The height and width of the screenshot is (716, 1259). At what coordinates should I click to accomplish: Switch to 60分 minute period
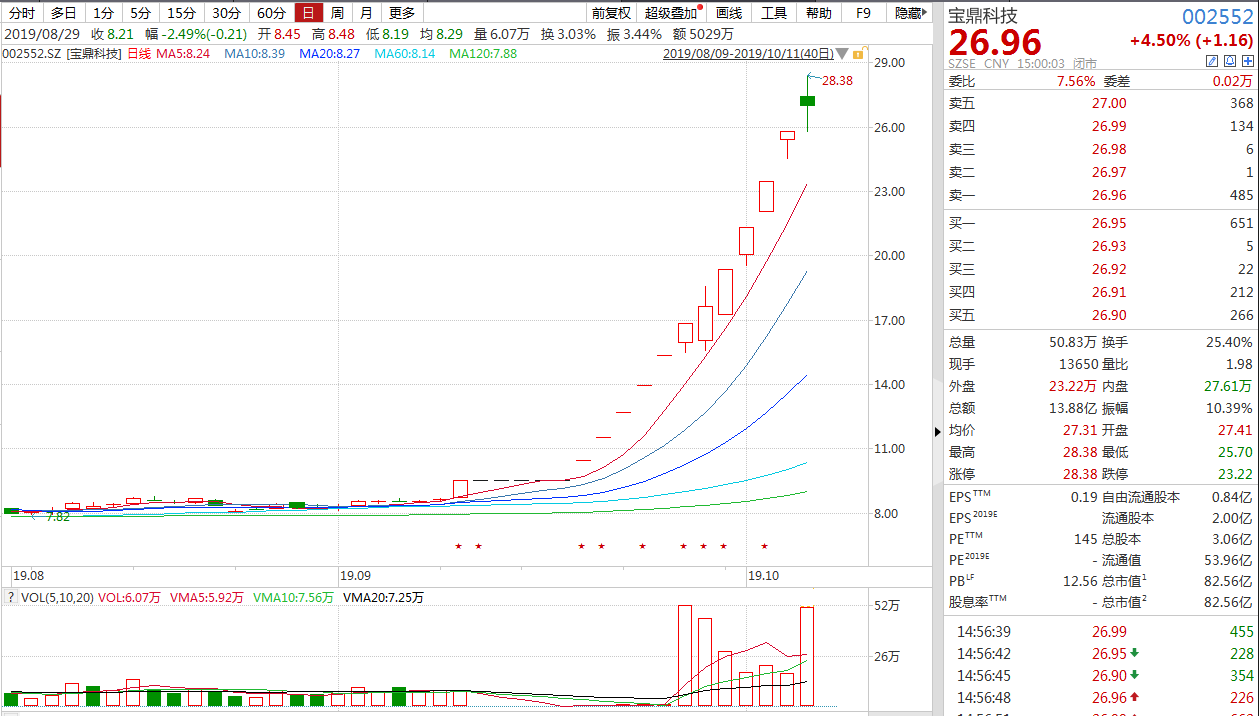coord(270,13)
